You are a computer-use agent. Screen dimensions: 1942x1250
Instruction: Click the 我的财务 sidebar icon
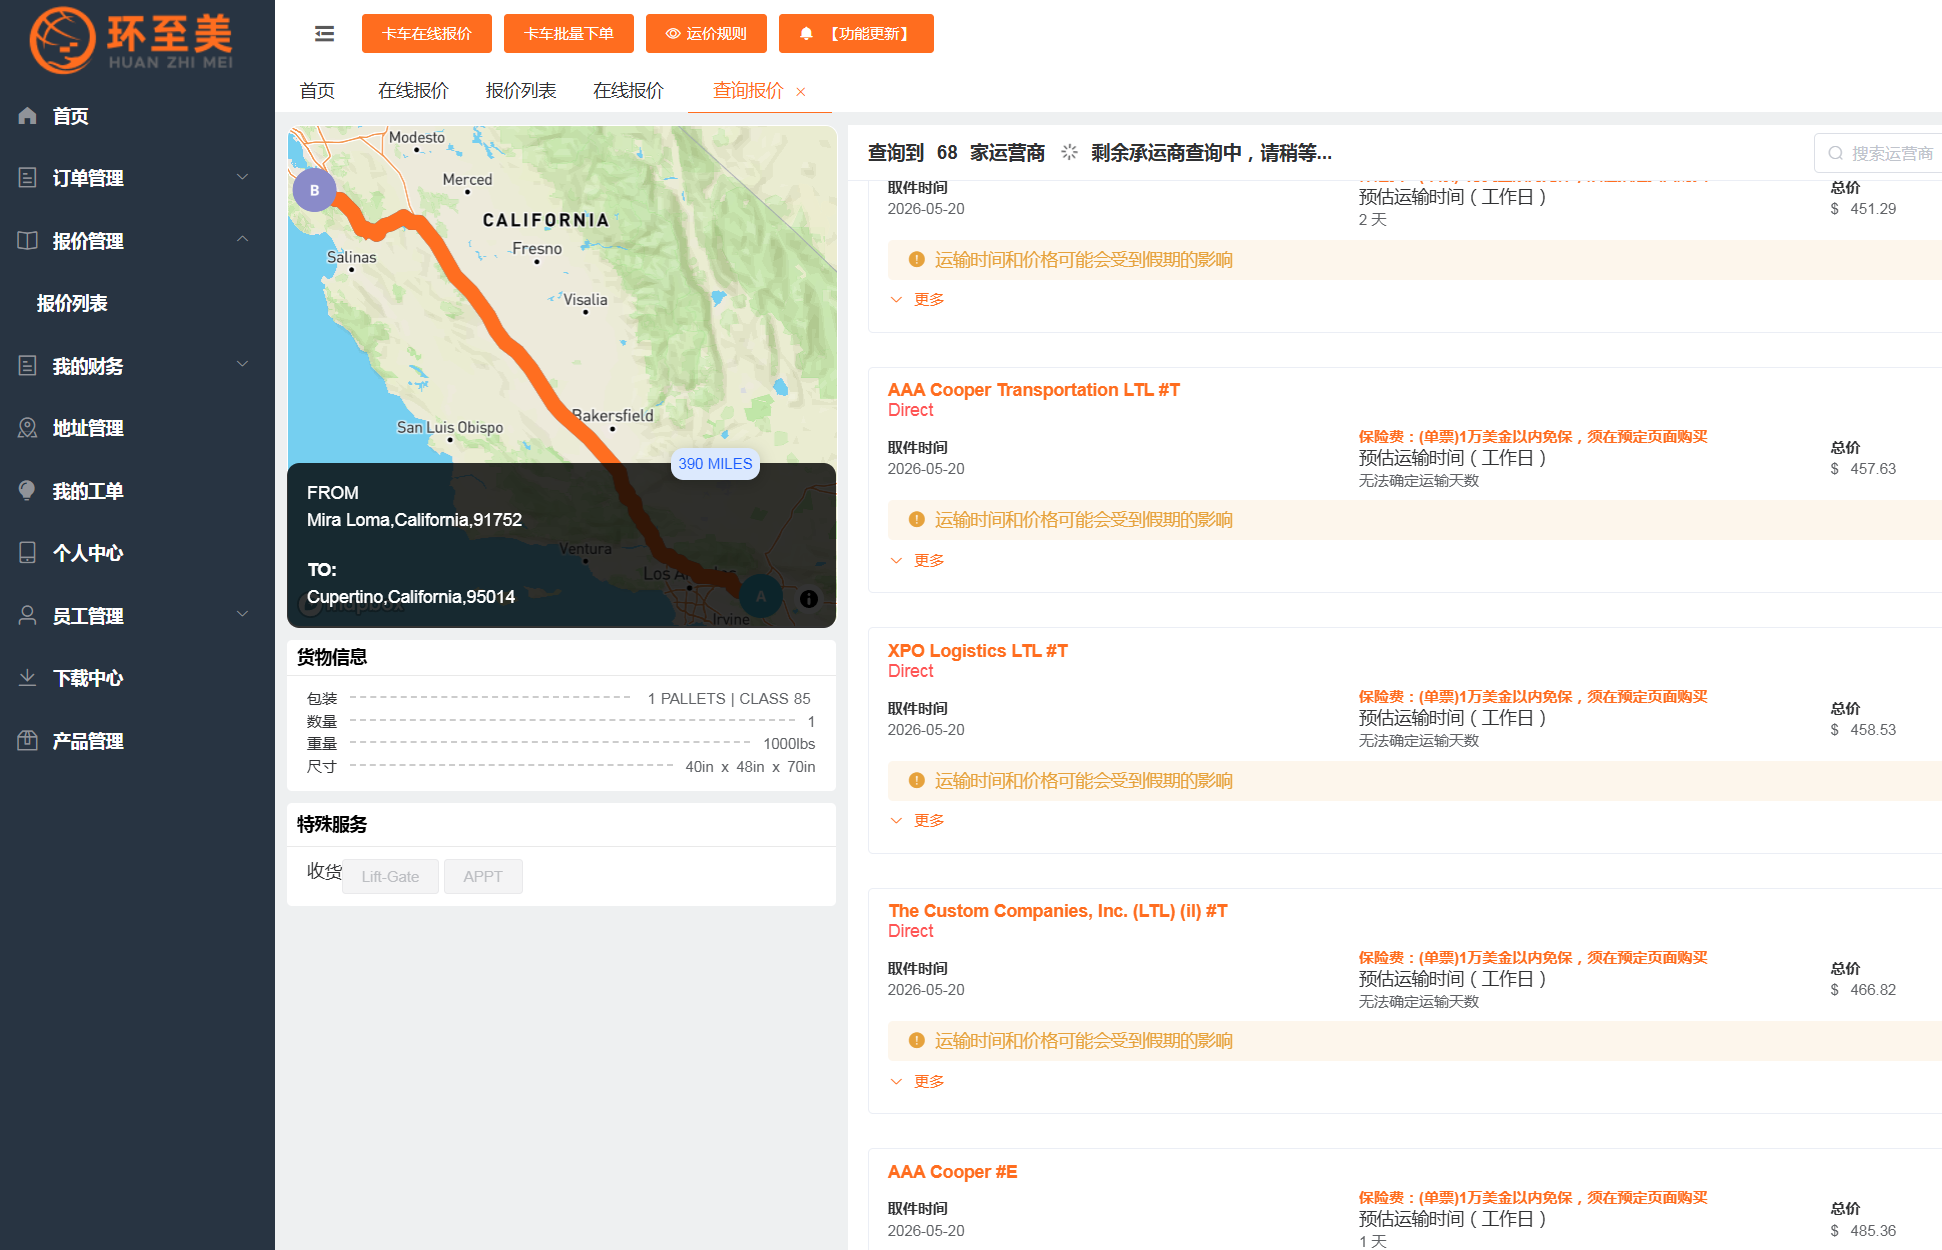pos(28,366)
